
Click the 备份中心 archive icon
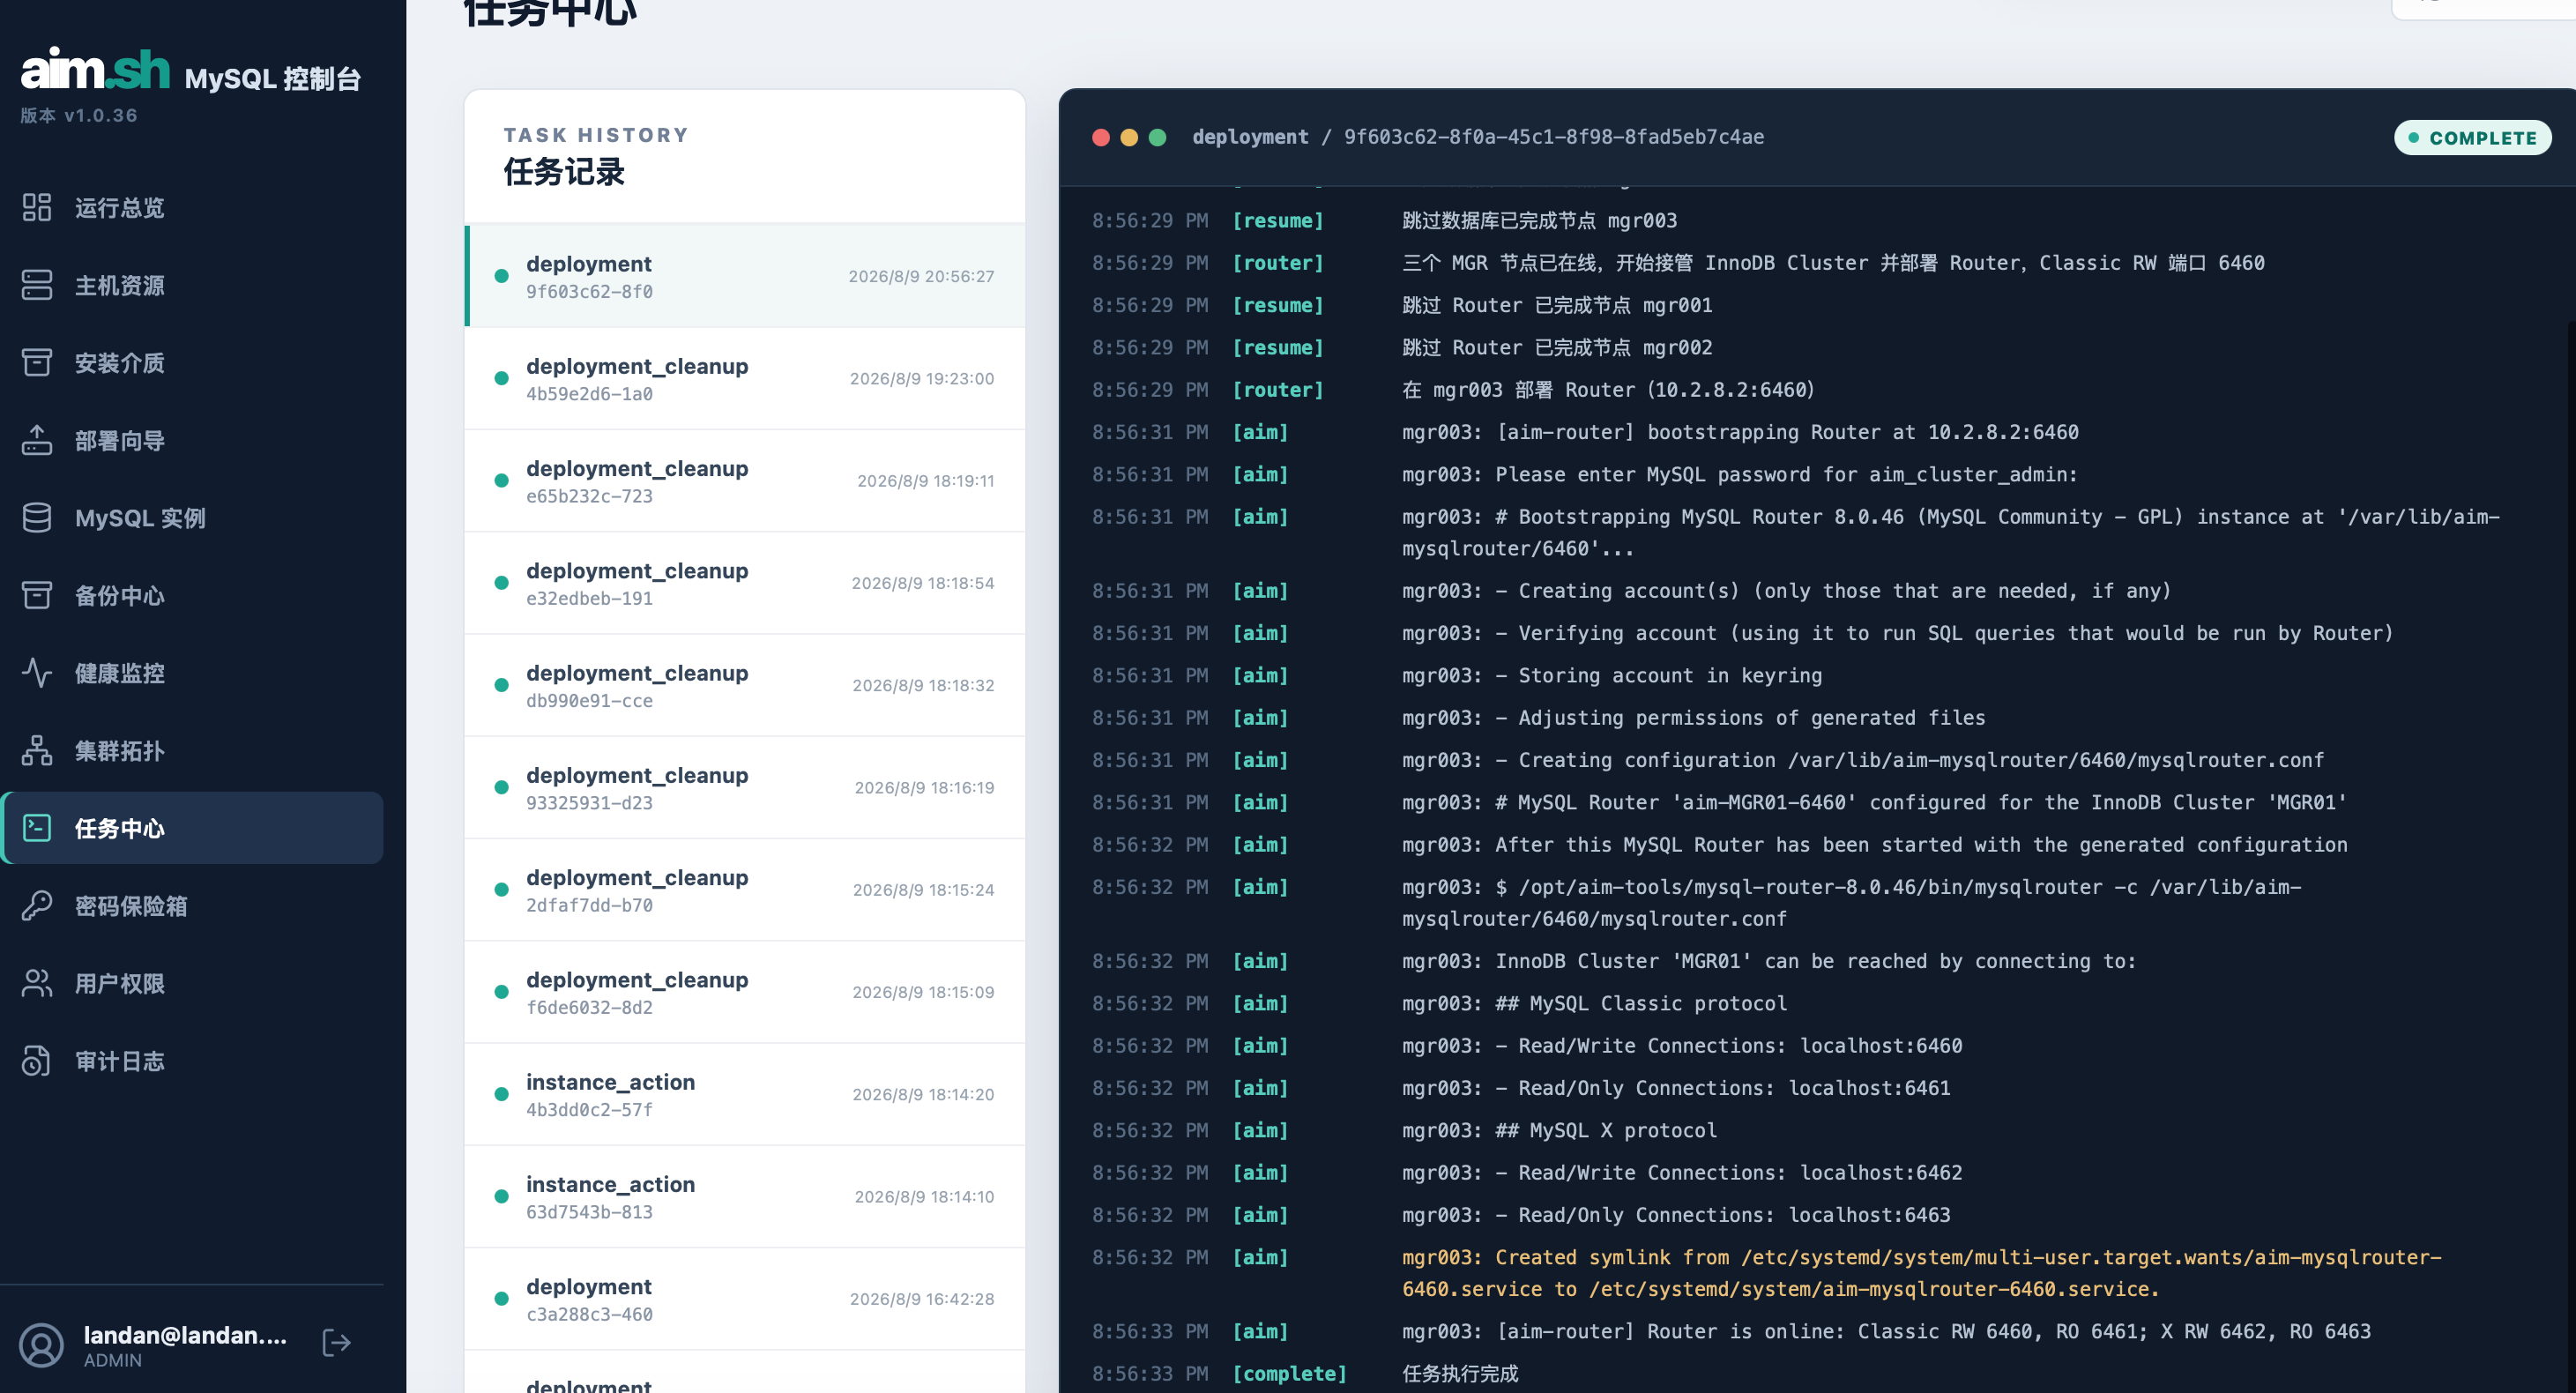tap(37, 595)
